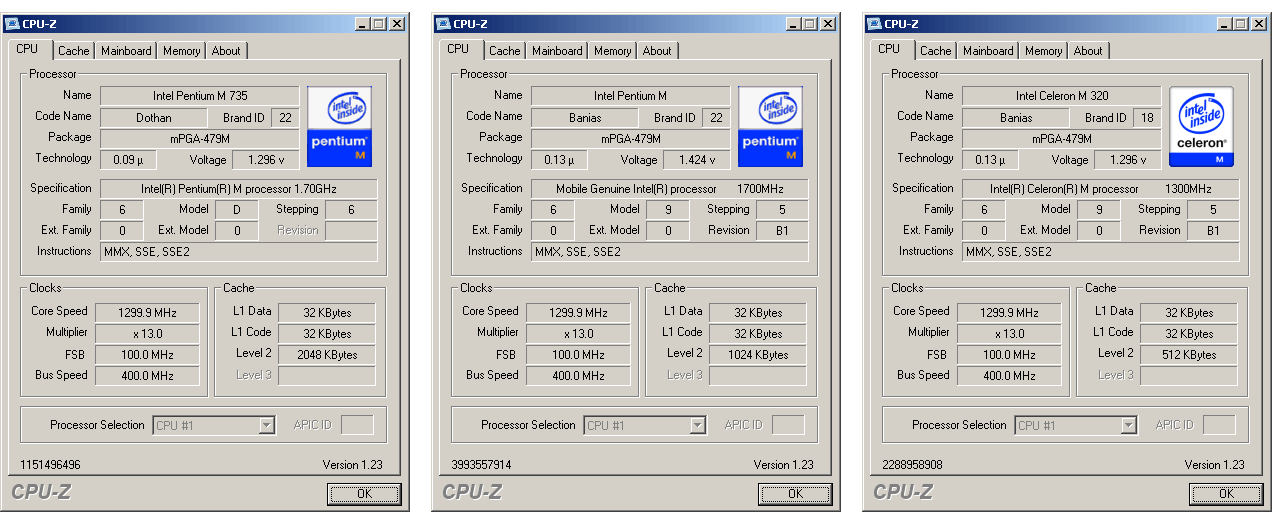The height and width of the screenshot is (529, 1287).
Task: Click the 'Intel Pentium M 735' name field
Action: 199,96
